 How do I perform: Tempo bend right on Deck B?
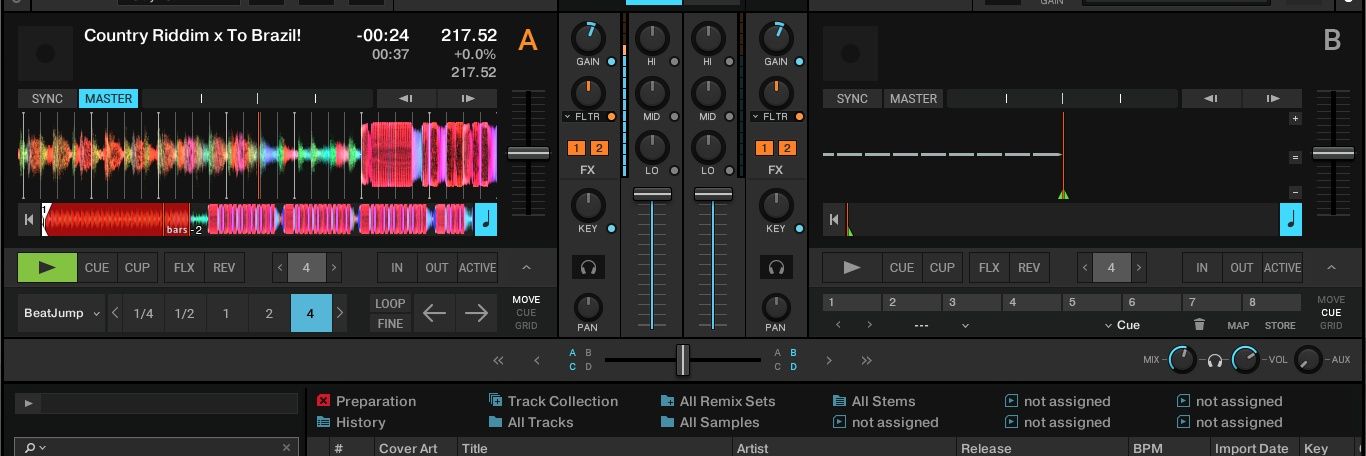point(1273,98)
